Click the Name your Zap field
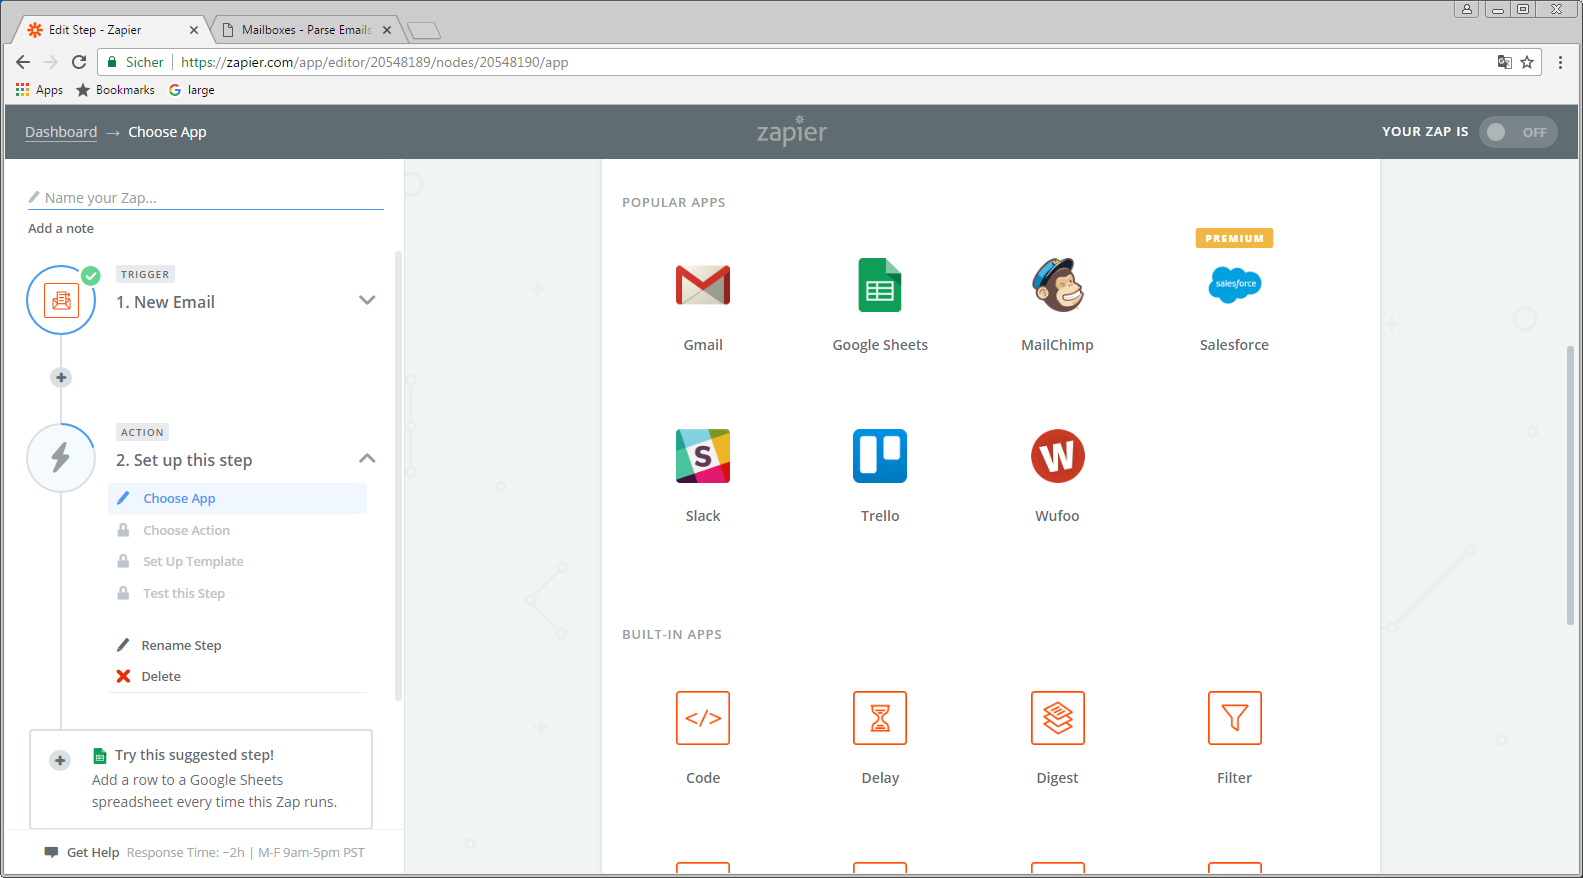 (x=210, y=198)
